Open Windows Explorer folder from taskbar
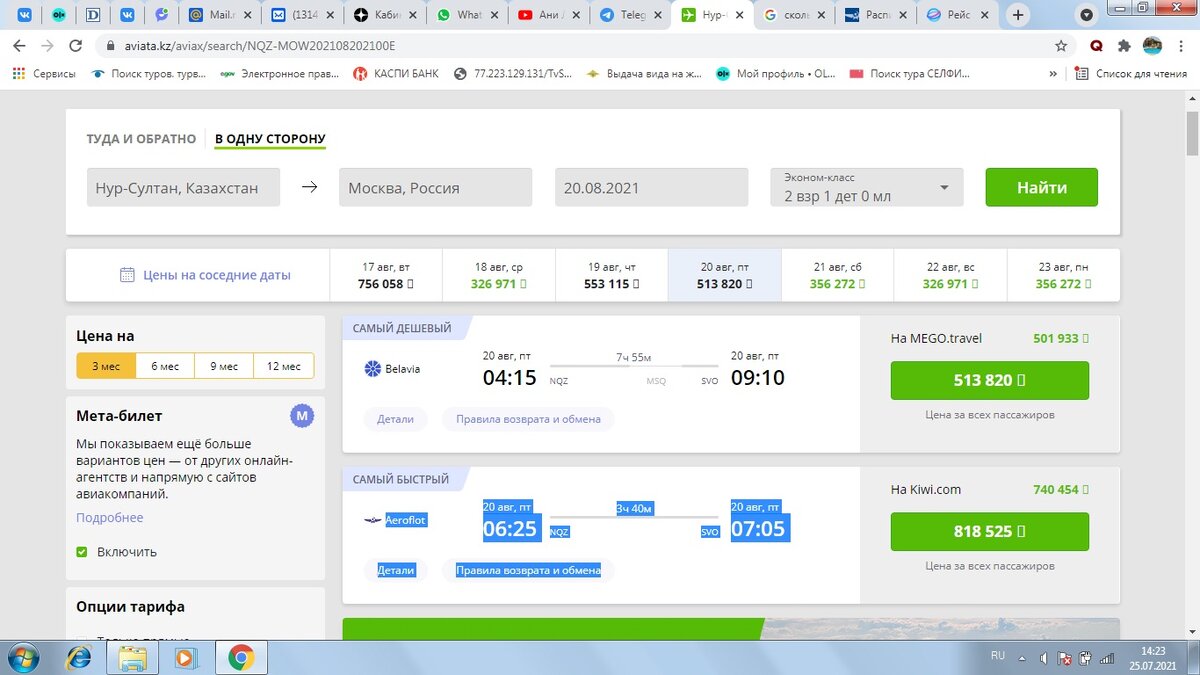Screen dimensions: 1200x675 [x=132, y=657]
